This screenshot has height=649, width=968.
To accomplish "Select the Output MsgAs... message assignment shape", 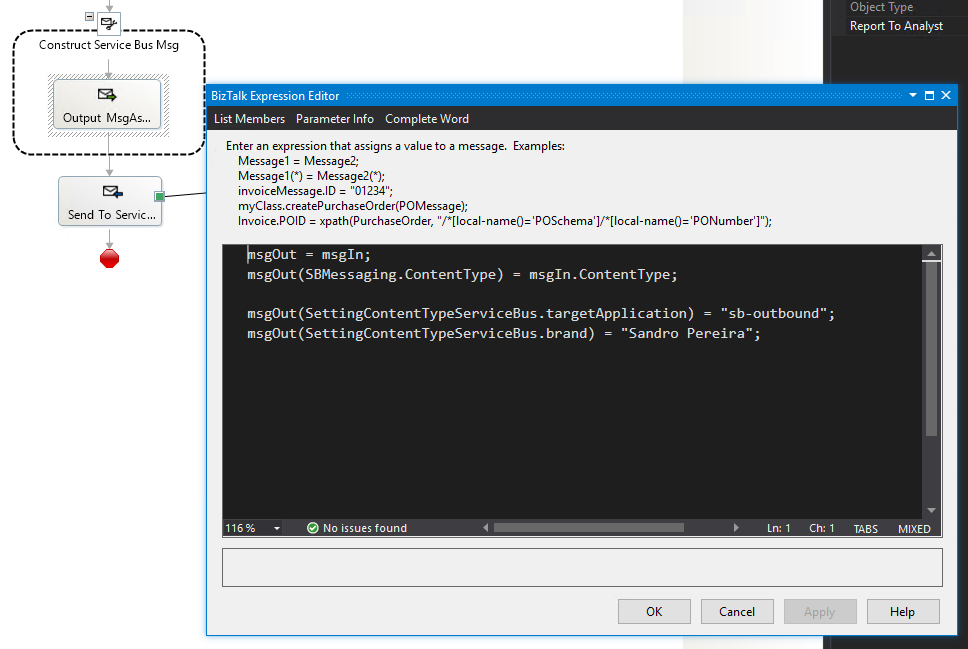I will 107,105.
